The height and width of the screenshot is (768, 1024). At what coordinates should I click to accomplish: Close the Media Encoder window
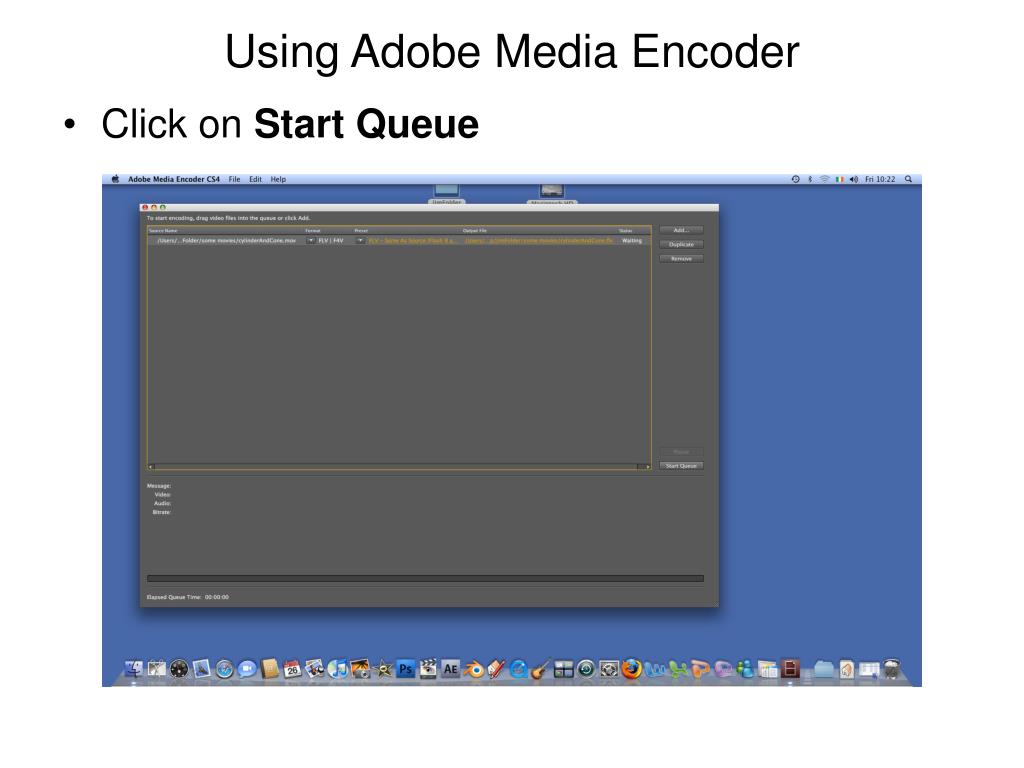(x=145, y=207)
